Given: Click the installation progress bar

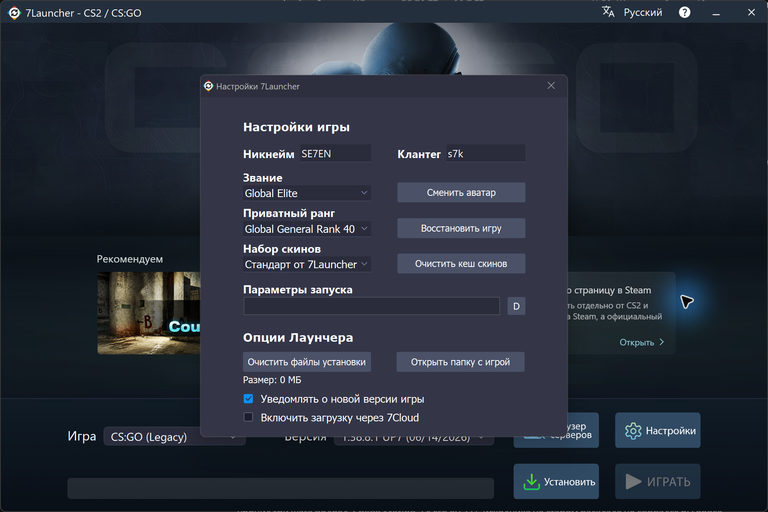Looking at the screenshot, I should [281, 488].
